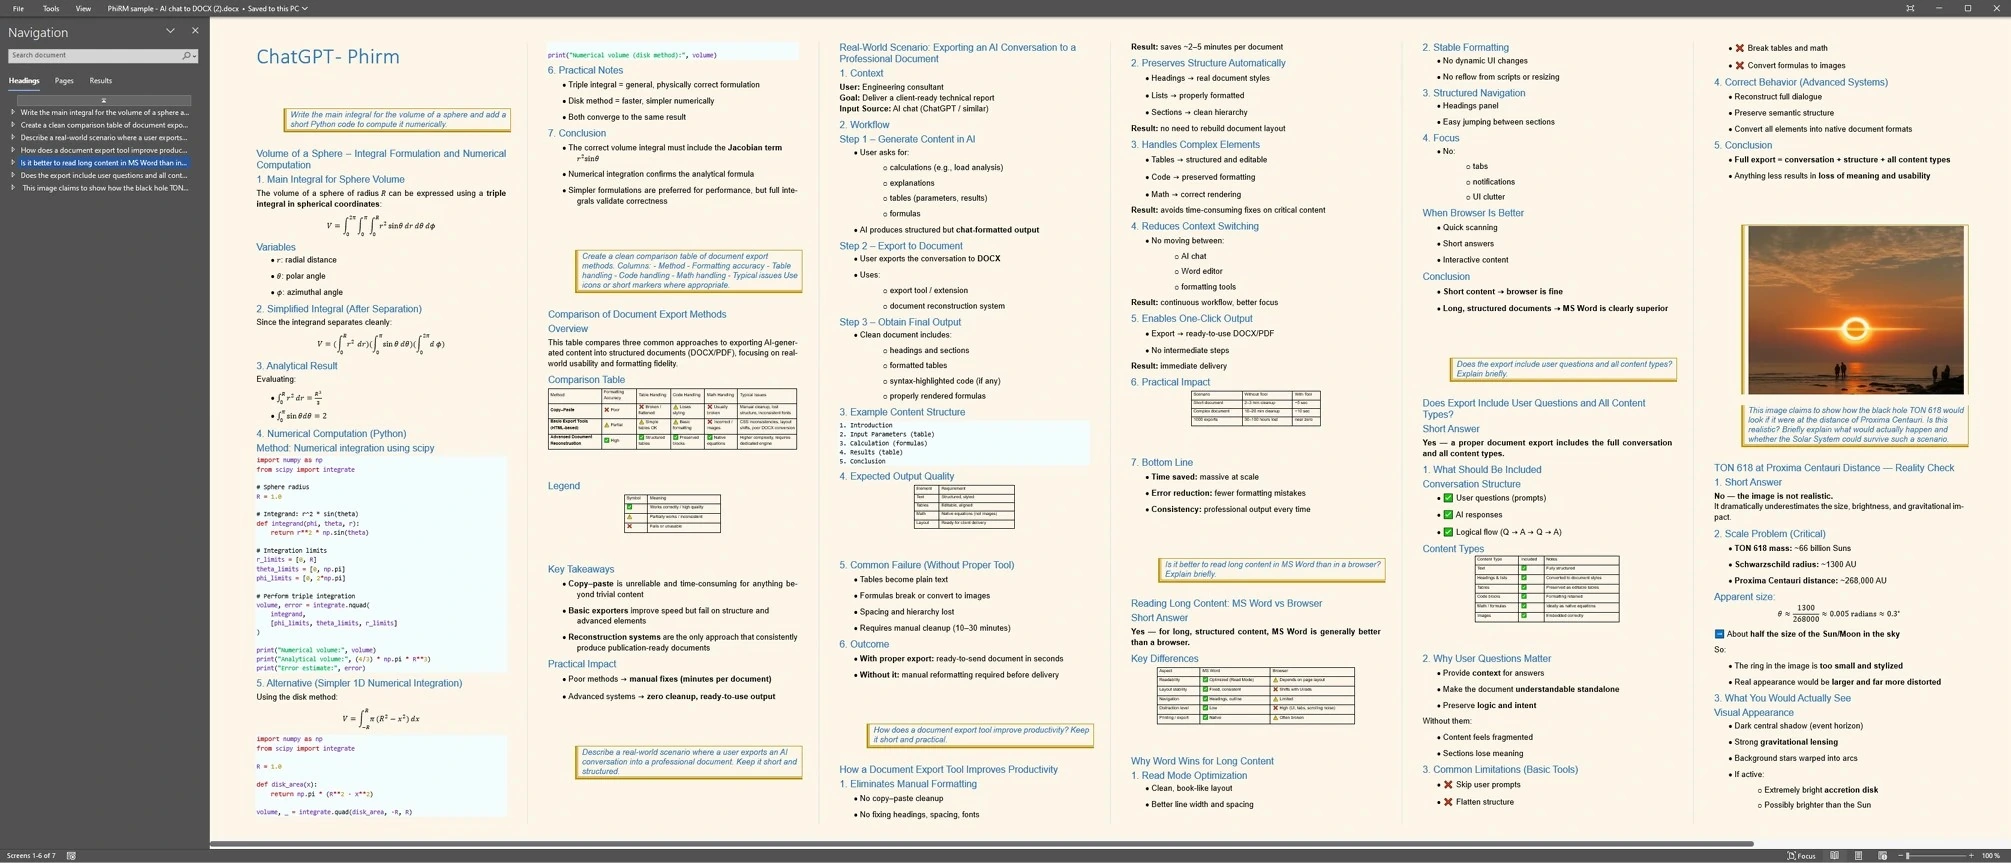The width and height of the screenshot is (2011, 863).
Task: Click '3. Common Limitations (Basic Tools)' heading
Action: coord(1500,770)
